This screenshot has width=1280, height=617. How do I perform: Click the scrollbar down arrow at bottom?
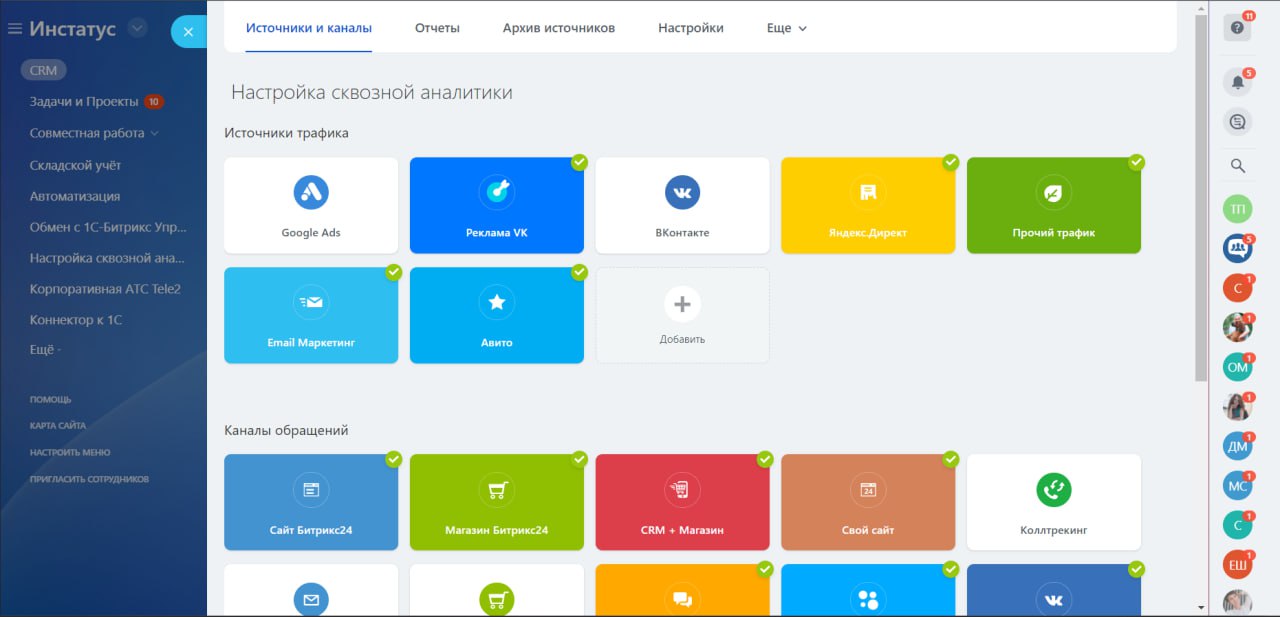(x=1201, y=607)
